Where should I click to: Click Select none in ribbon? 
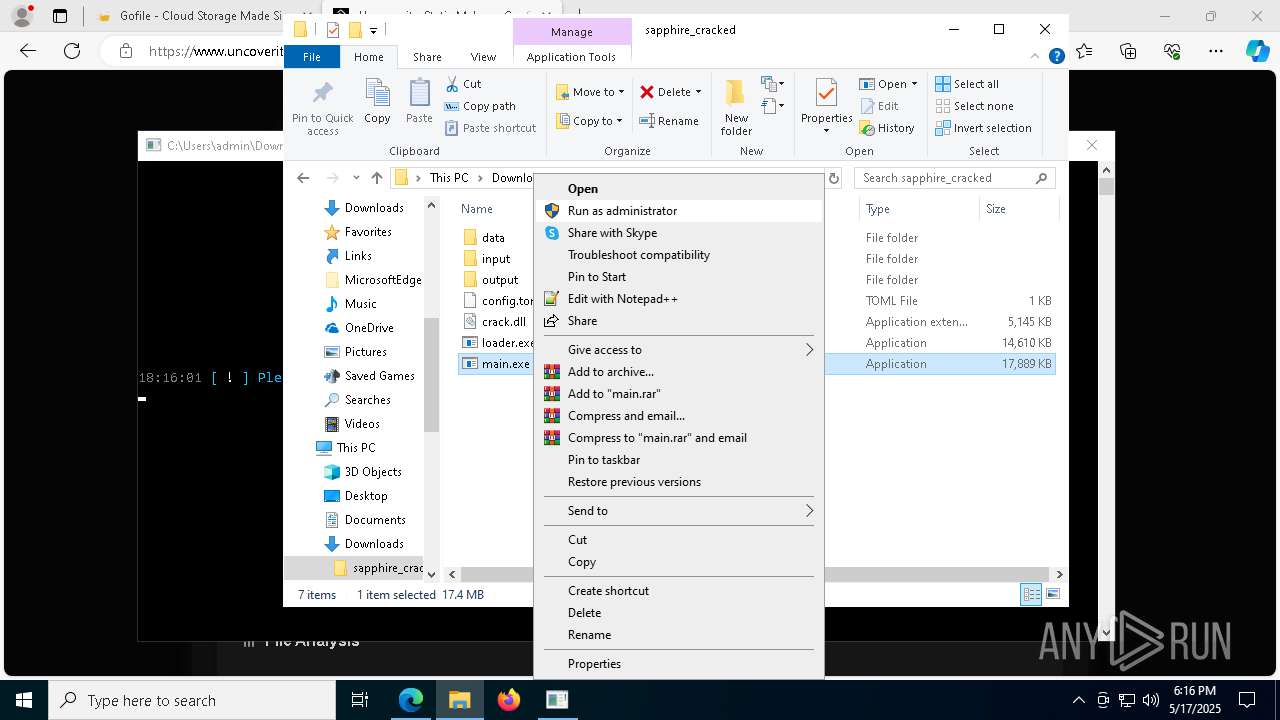tap(974, 106)
